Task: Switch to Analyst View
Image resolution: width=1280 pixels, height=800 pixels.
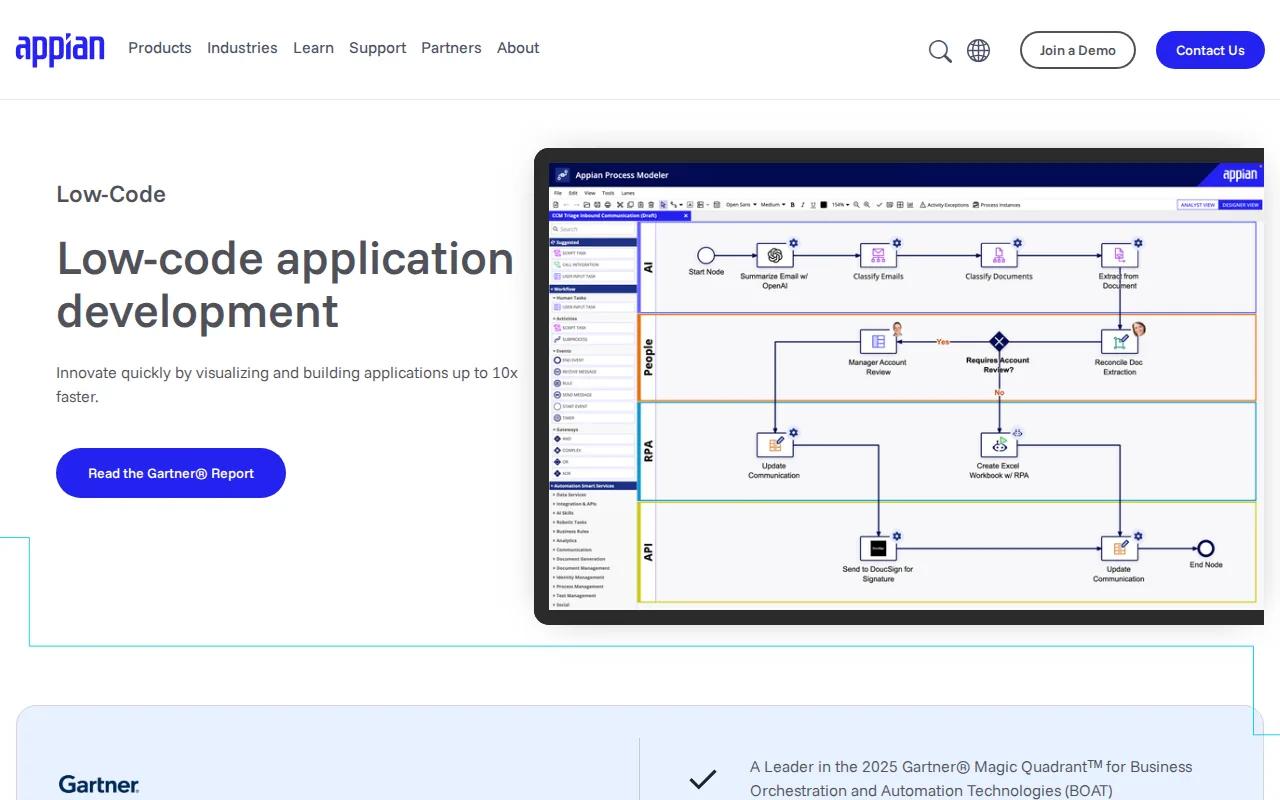Action: pyautogui.click(x=1197, y=205)
